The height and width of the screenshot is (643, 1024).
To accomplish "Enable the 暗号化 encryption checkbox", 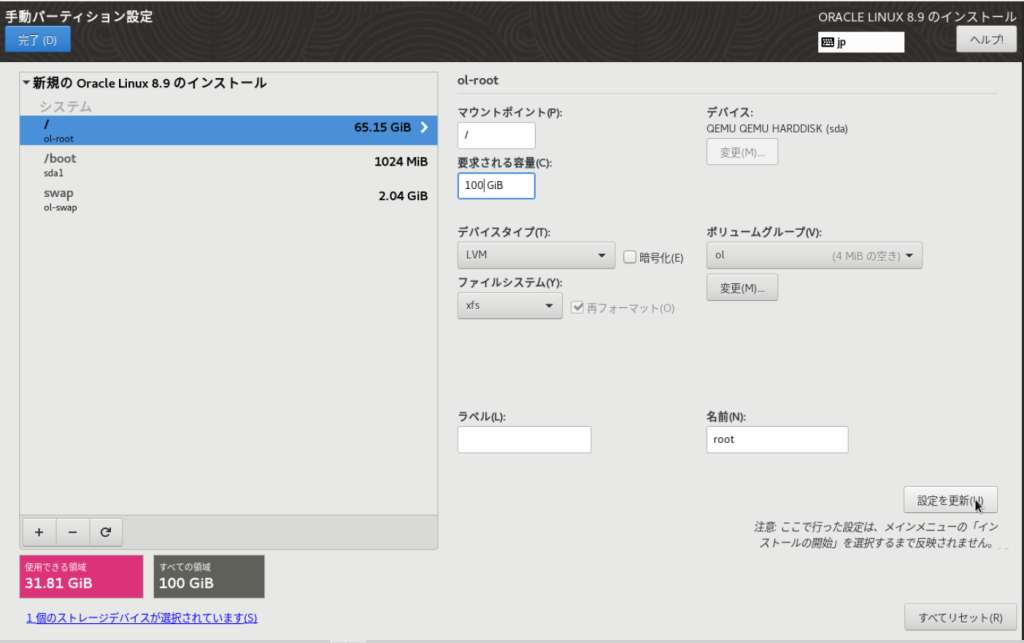I will pyautogui.click(x=630, y=256).
